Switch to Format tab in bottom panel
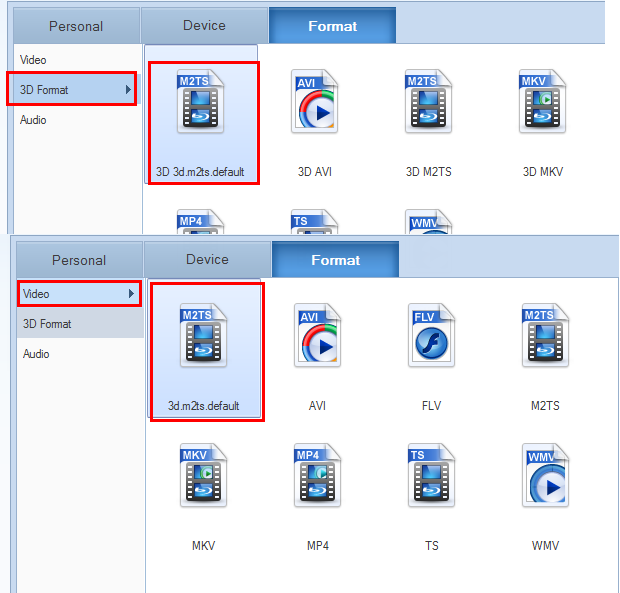The width and height of the screenshot is (620, 593). [x=336, y=260]
